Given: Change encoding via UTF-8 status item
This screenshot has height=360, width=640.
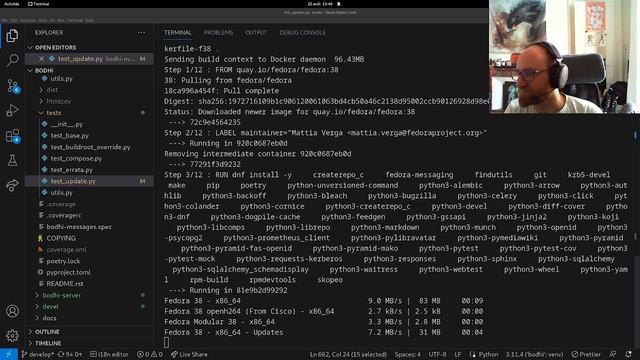Looking at the screenshot, I should (437, 354).
